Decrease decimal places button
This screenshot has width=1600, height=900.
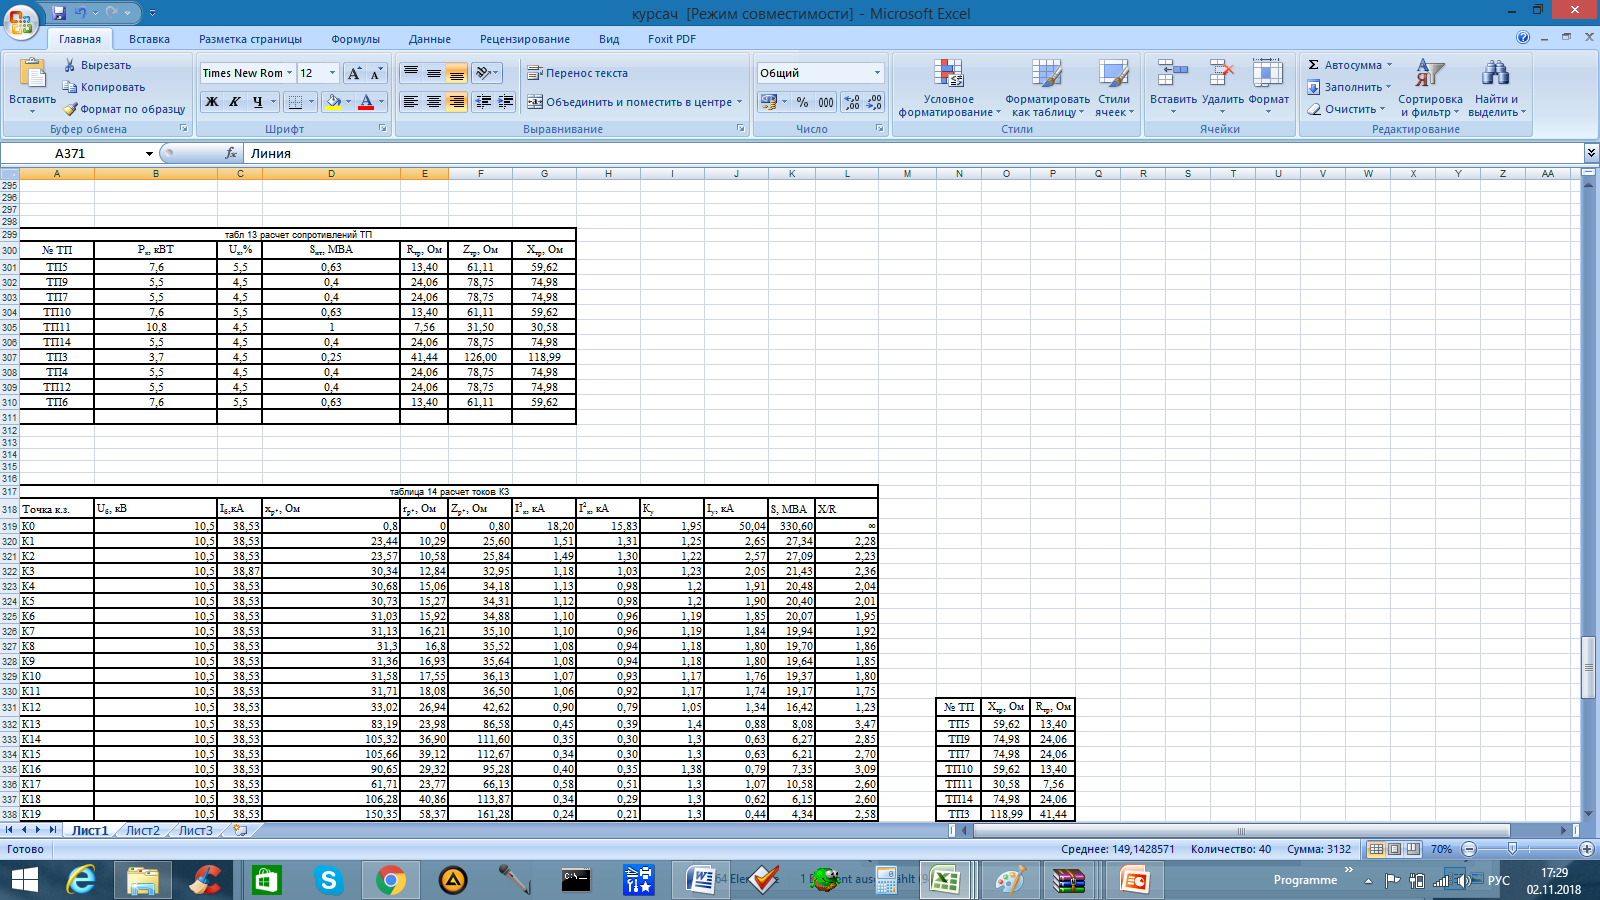pos(874,102)
